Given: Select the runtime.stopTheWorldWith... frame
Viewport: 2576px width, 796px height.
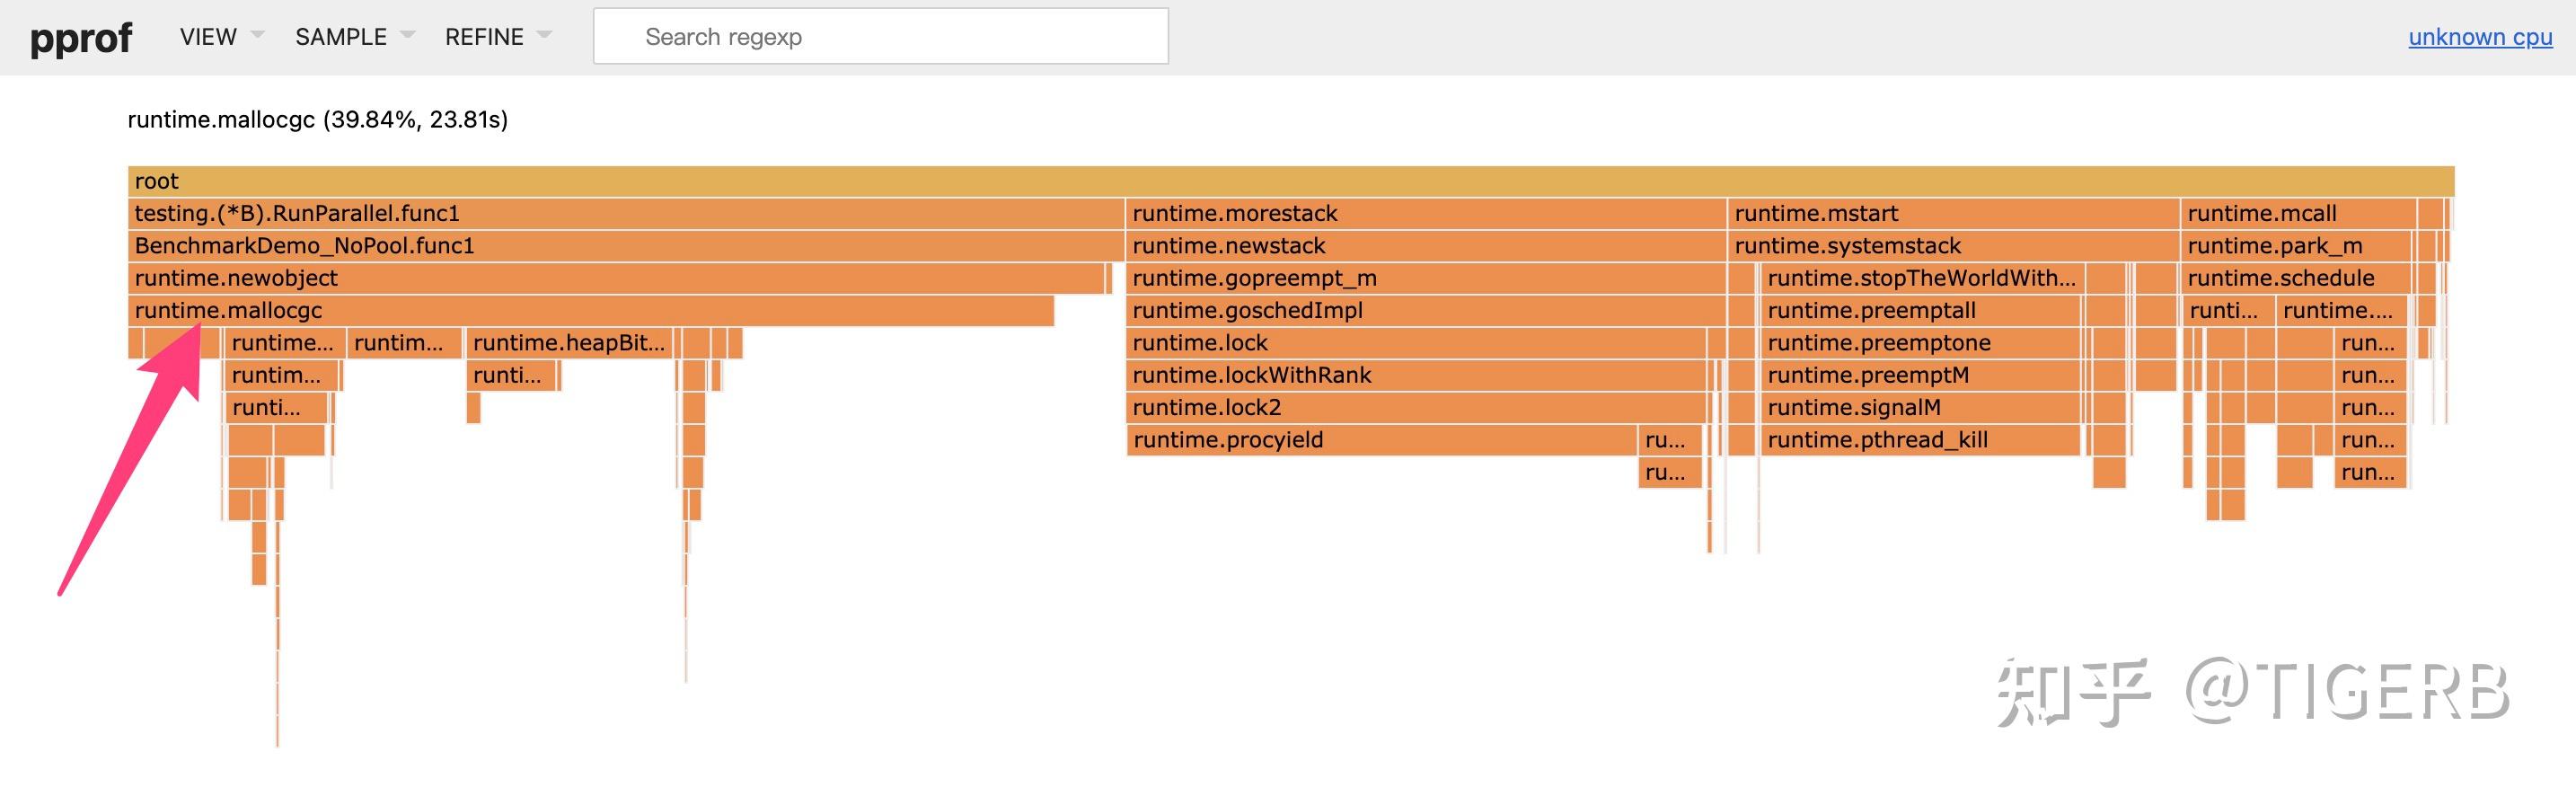Looking at the screenshot, I should pos(1922,278).
